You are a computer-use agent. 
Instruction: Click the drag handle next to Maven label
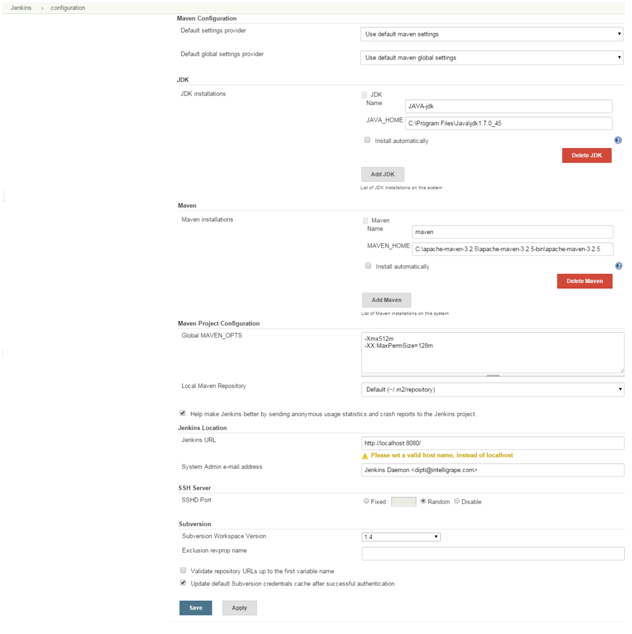point(365,220)
